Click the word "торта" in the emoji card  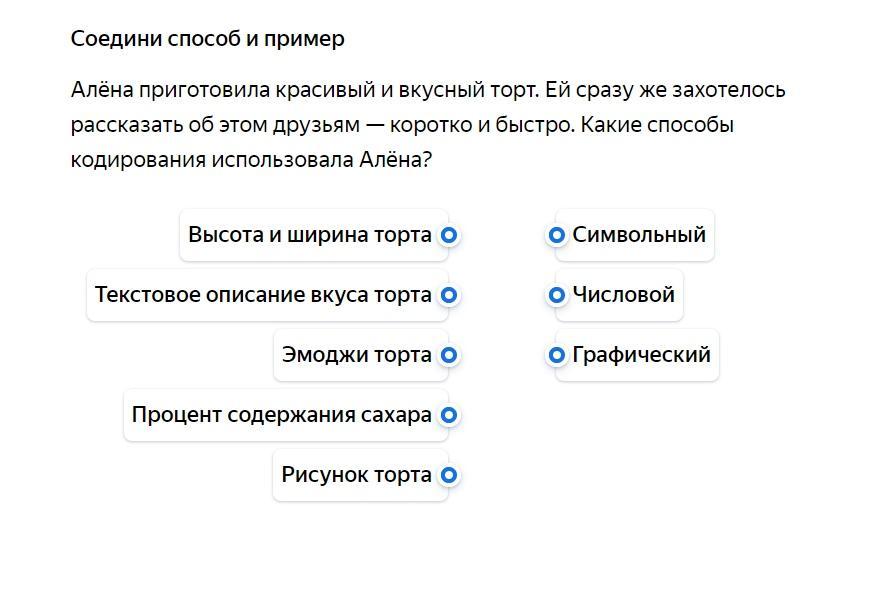[403, 355]
